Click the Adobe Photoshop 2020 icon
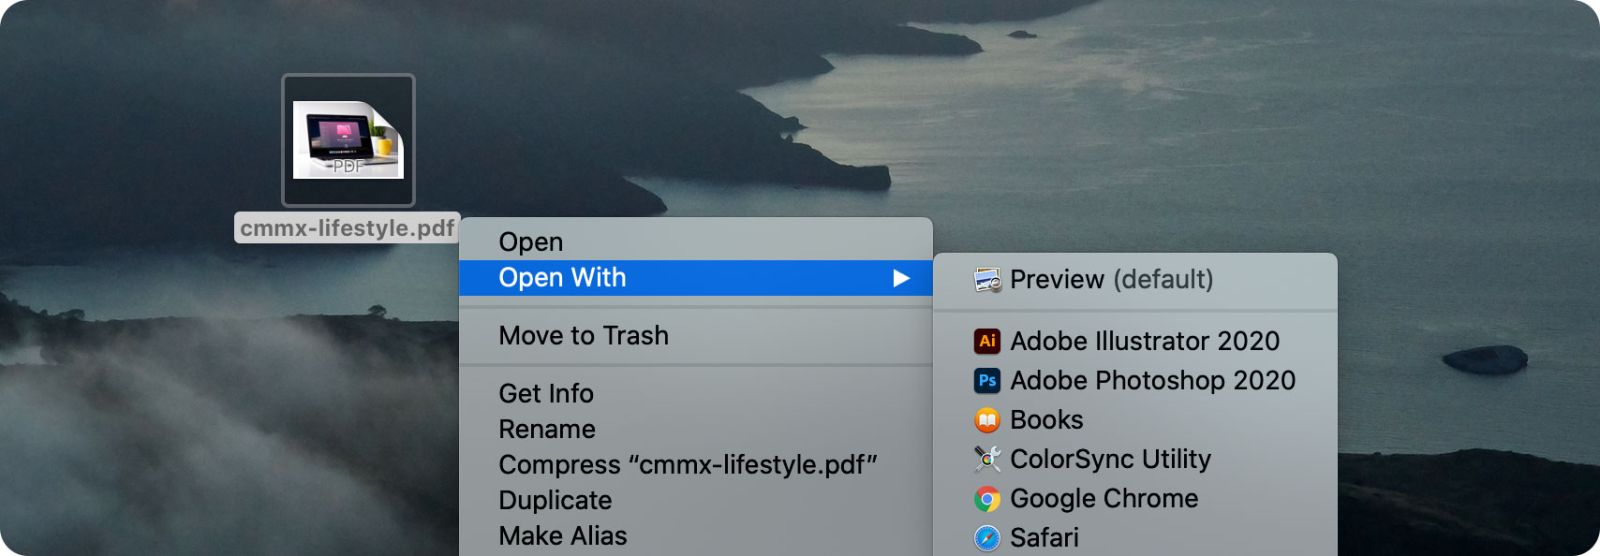 click(987, 380)
